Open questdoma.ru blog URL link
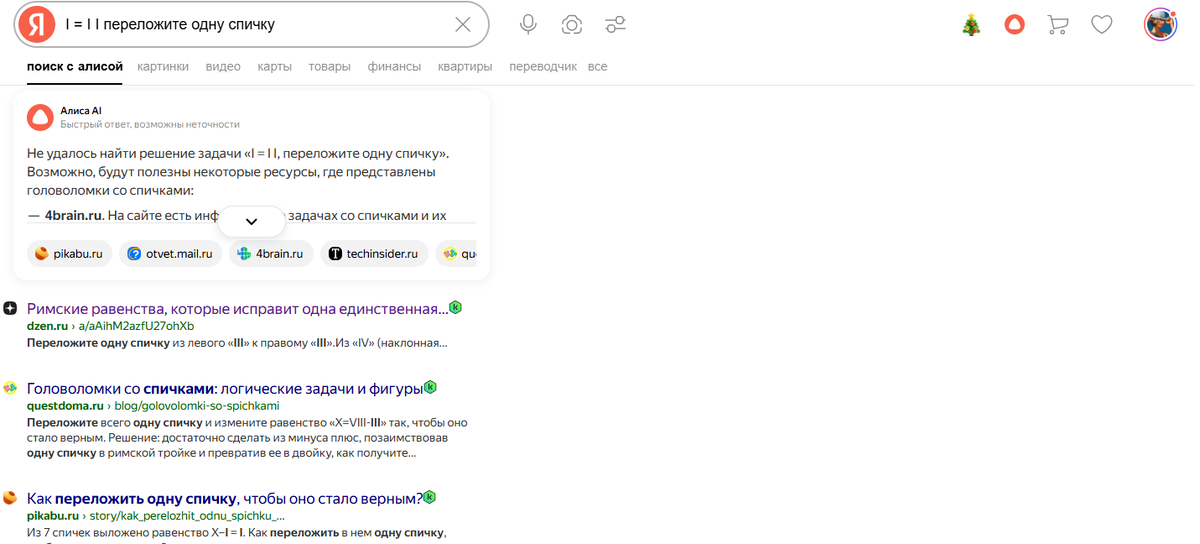 point(153,406)
